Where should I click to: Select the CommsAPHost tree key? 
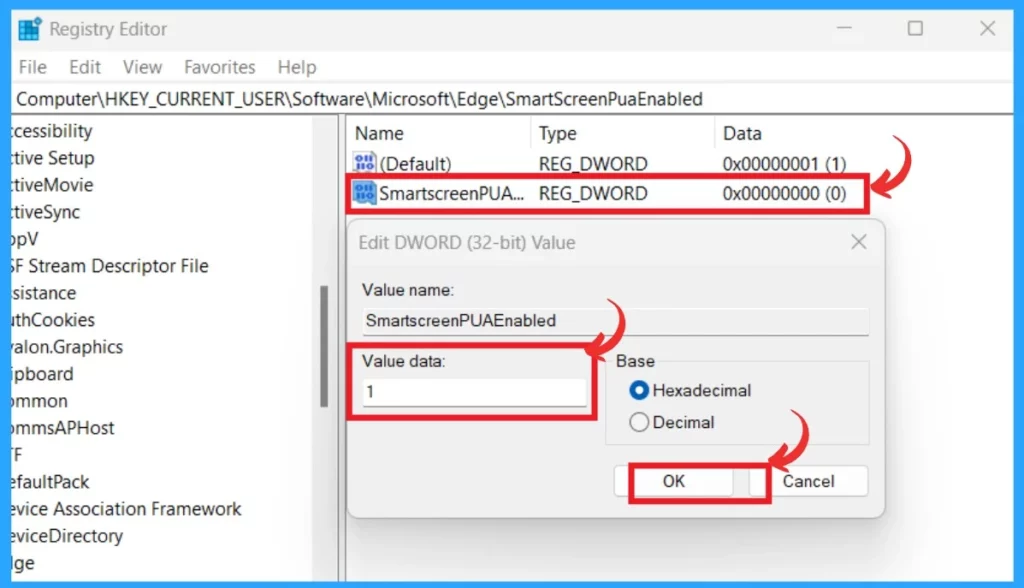tap(63, 428)
